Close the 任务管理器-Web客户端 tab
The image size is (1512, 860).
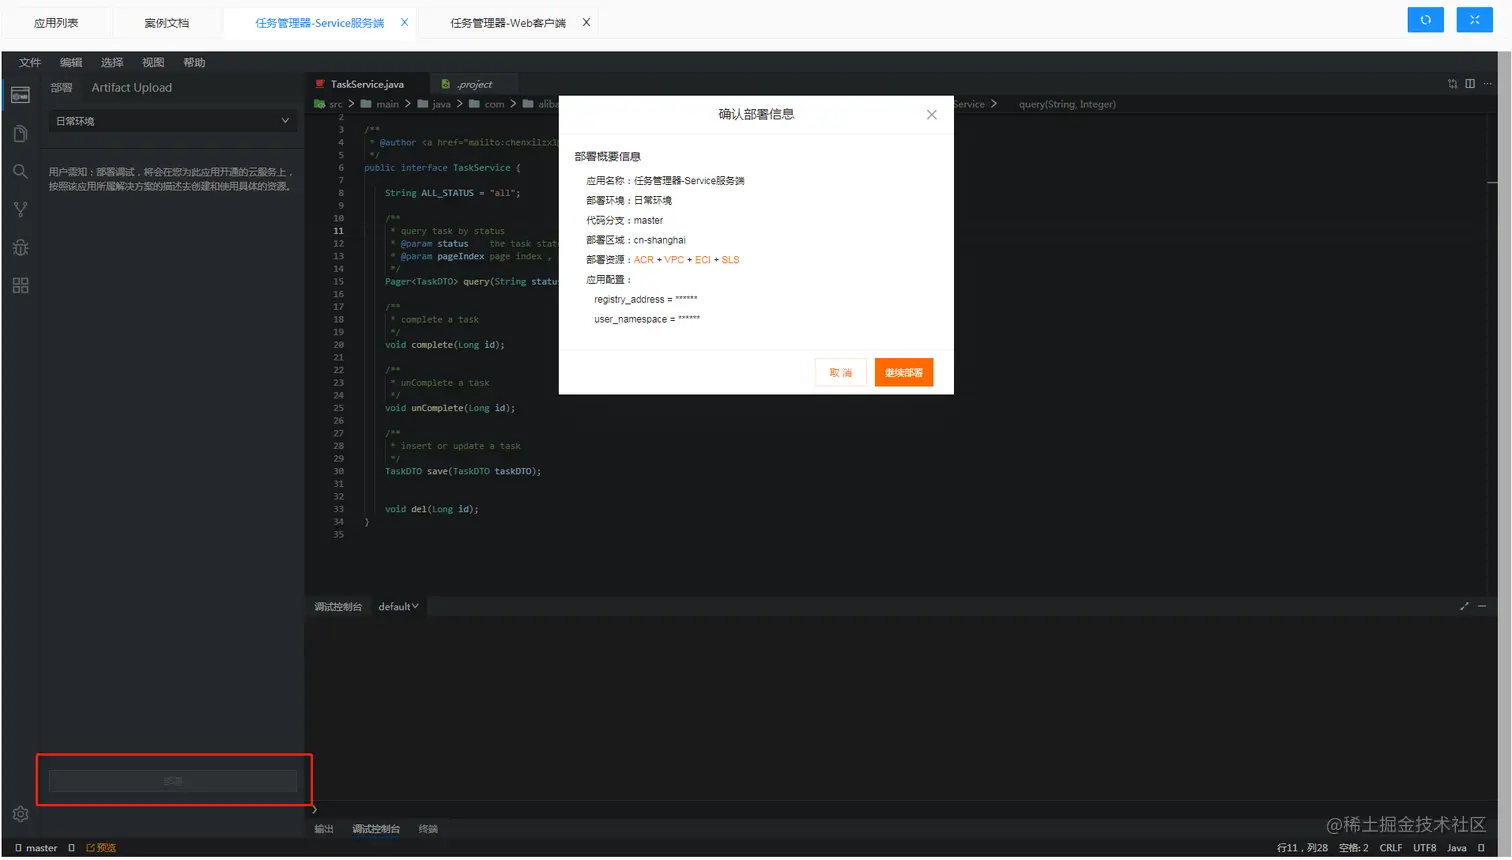coord(586,22)
